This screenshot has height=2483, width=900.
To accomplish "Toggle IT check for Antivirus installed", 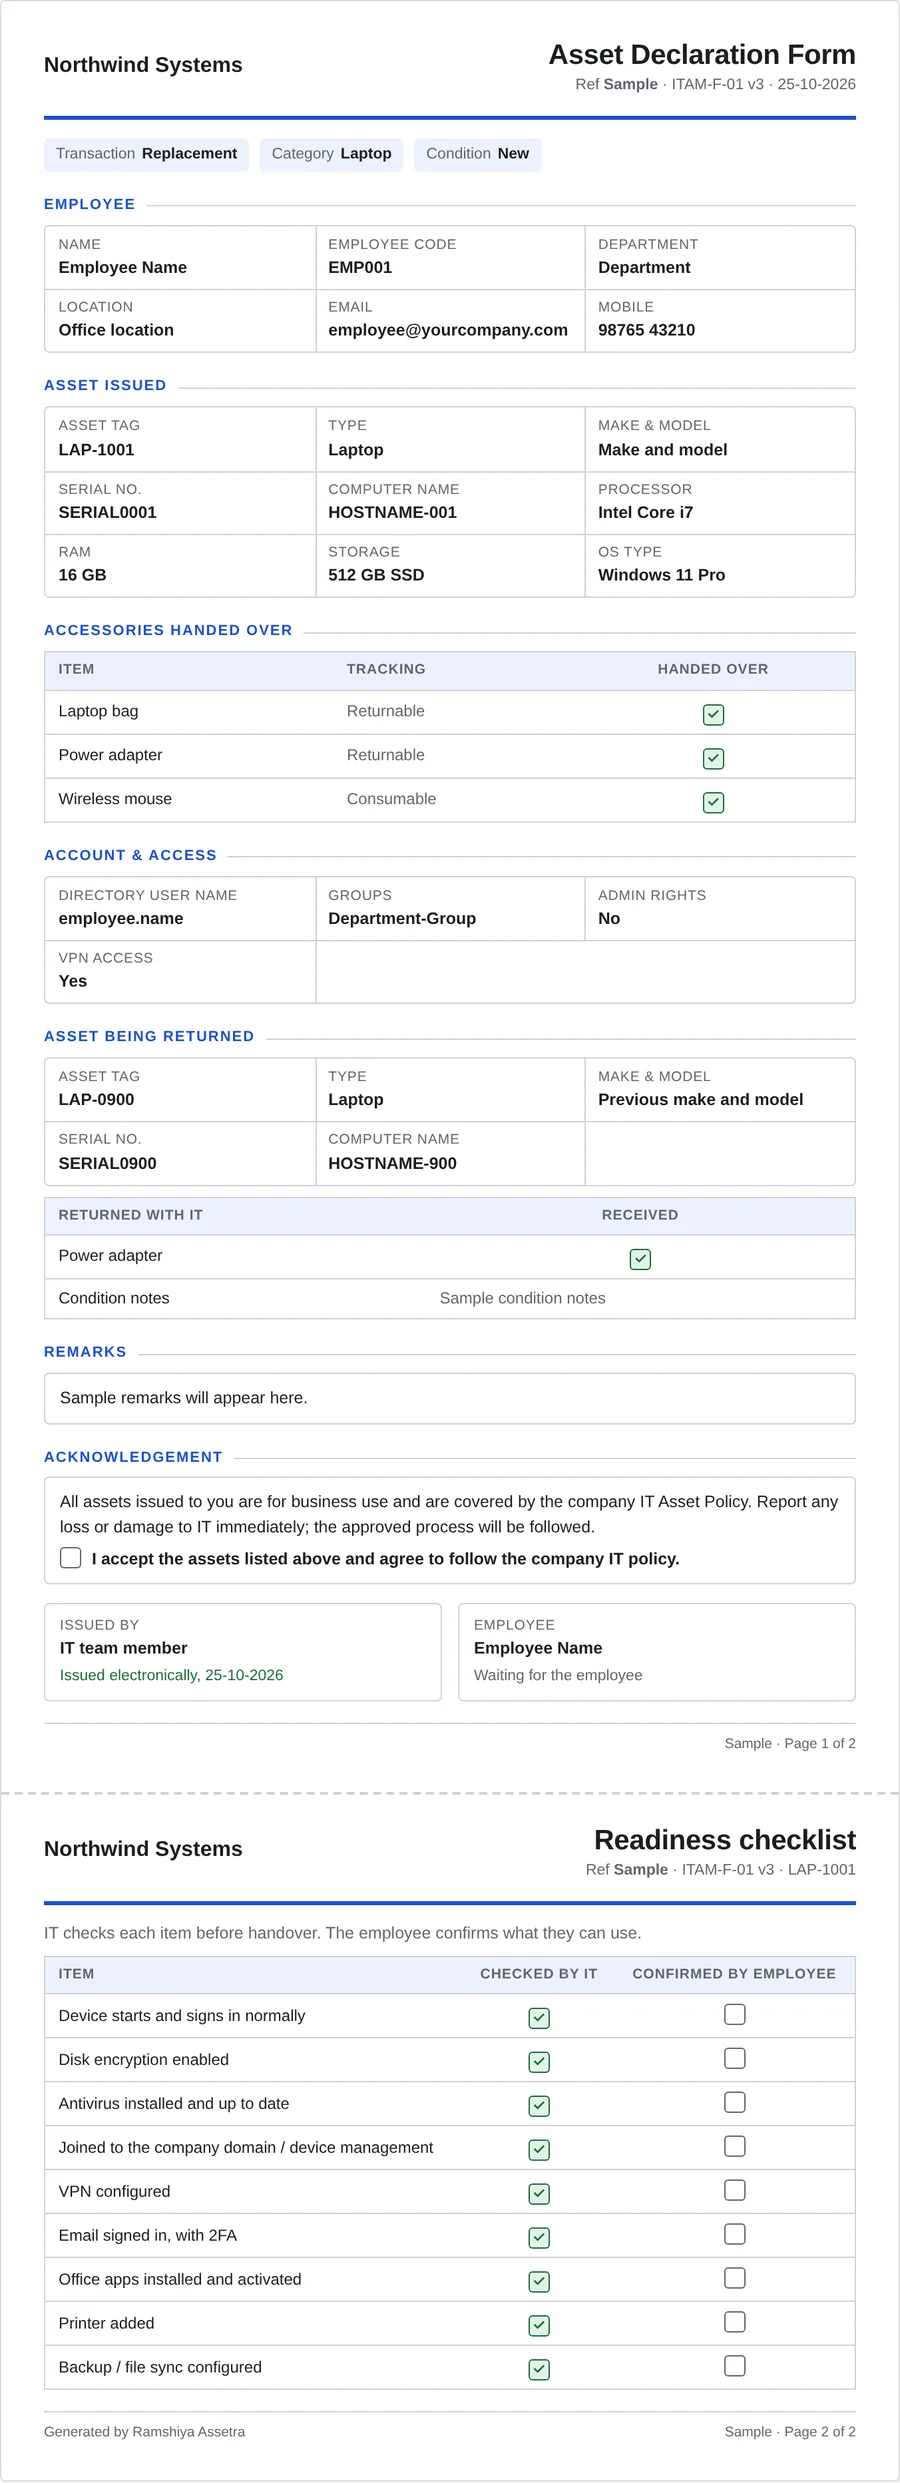I will click(x=539, y=2106).
